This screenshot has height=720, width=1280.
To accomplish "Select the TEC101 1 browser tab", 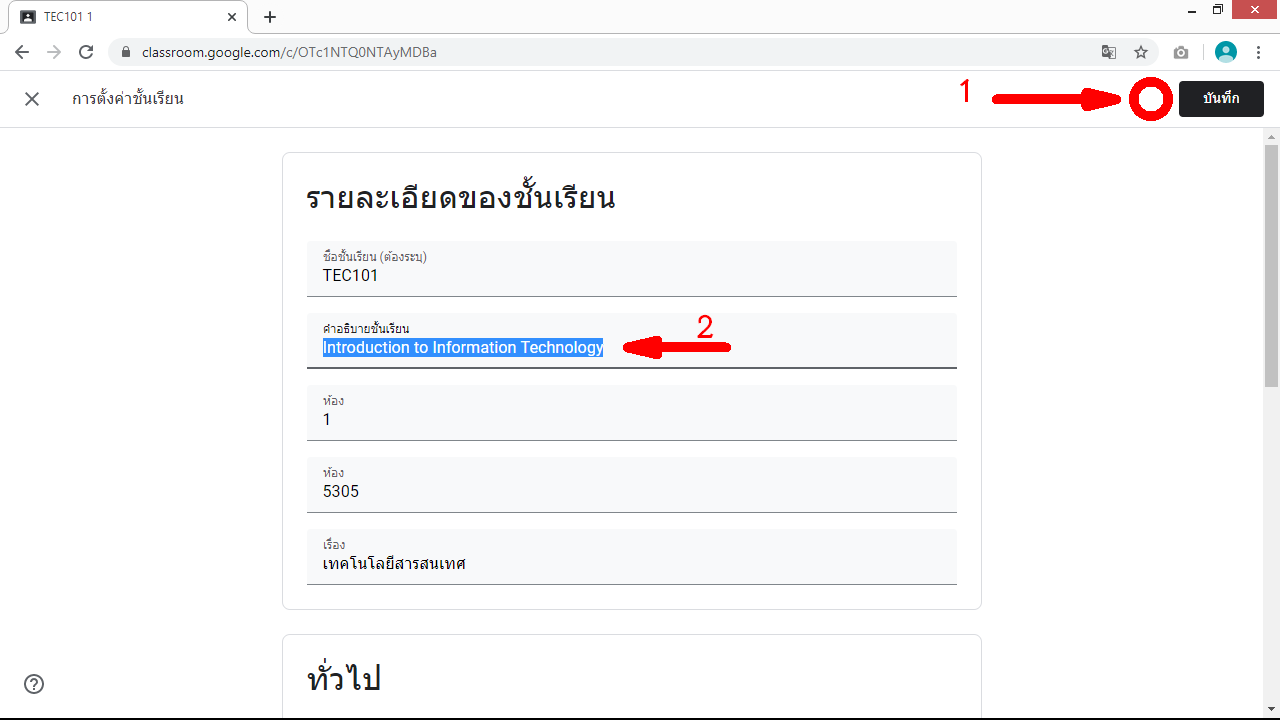I will [120, 17].
